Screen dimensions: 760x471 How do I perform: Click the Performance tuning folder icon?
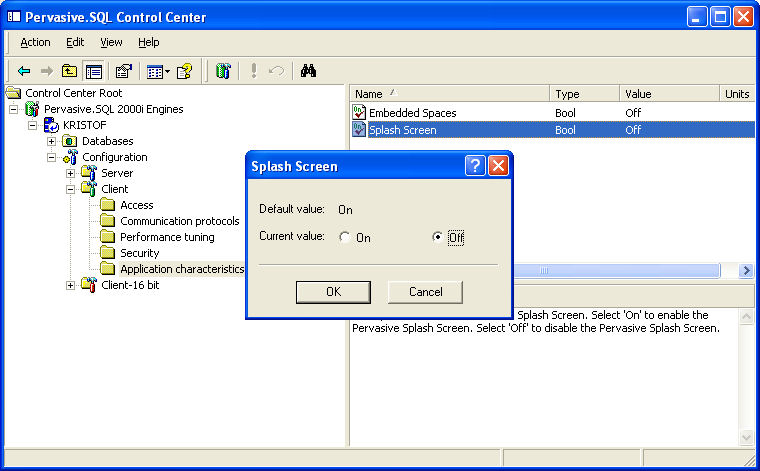[x=108, y=237]
